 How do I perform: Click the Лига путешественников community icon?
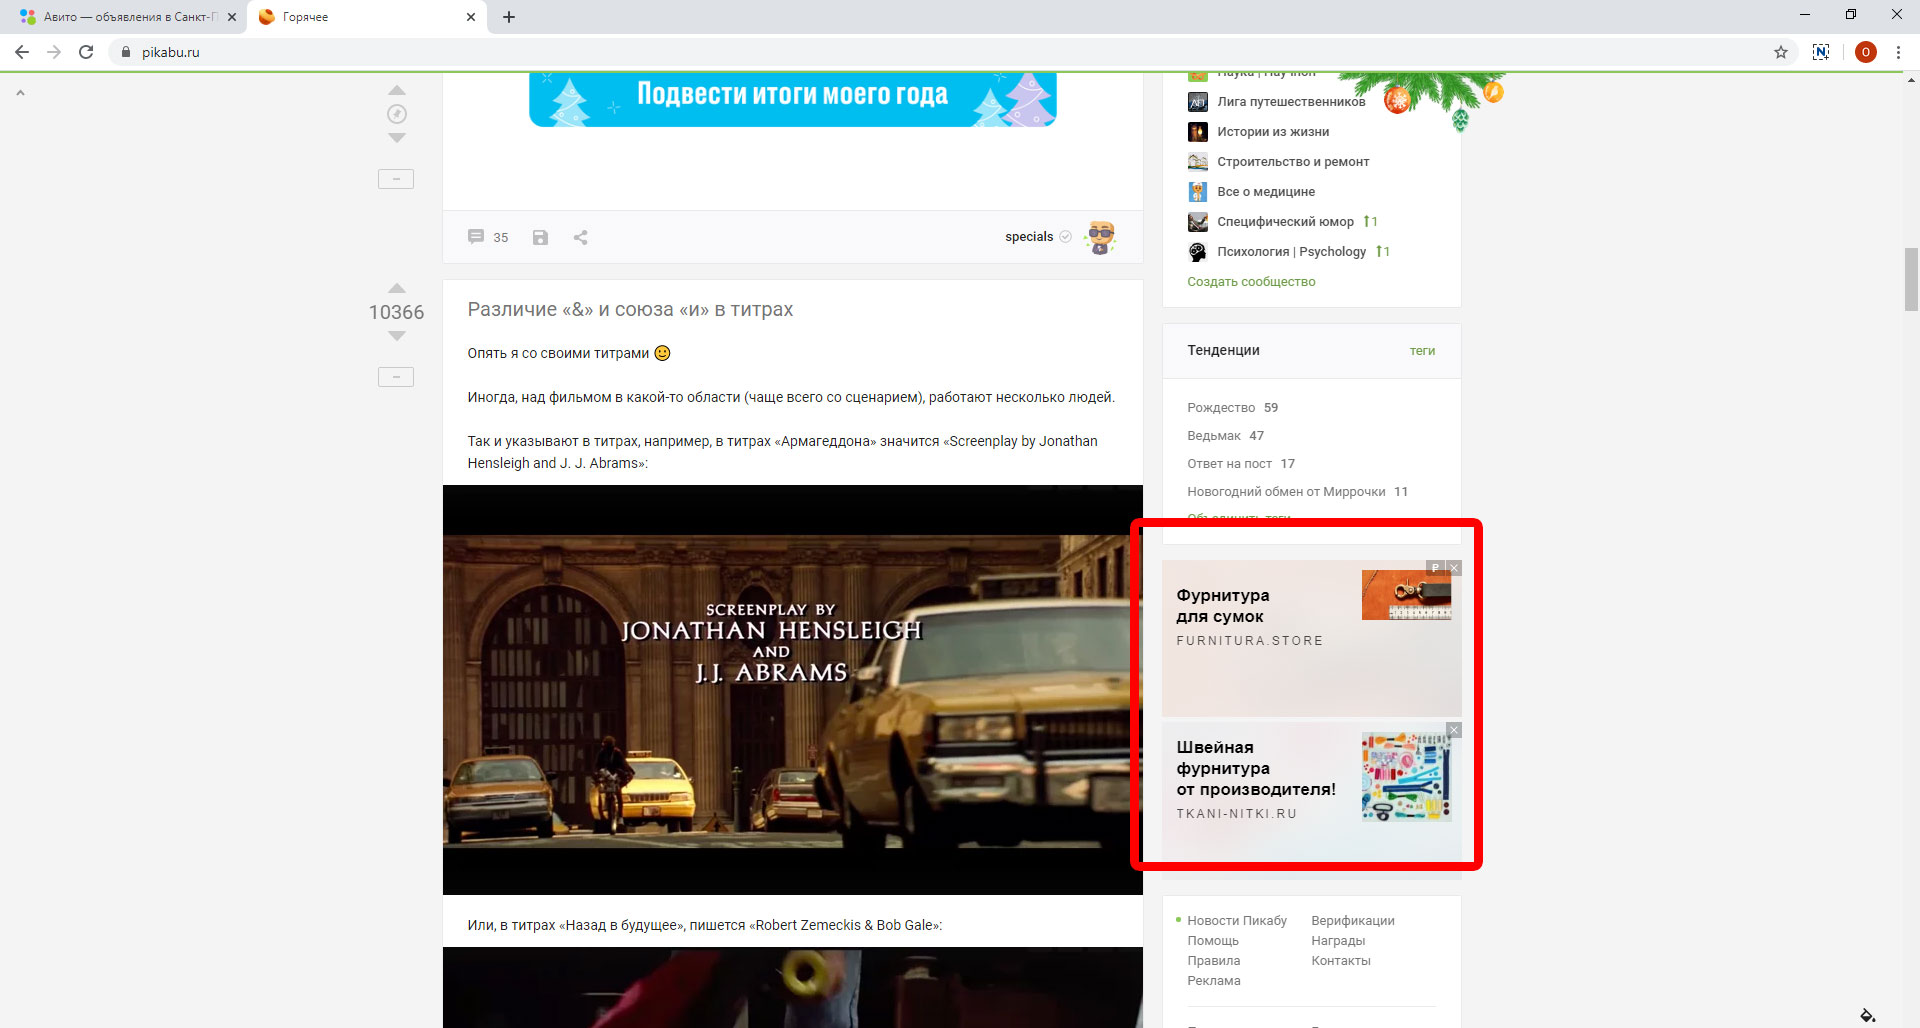pyautogui.click(x=1198, y=102)
